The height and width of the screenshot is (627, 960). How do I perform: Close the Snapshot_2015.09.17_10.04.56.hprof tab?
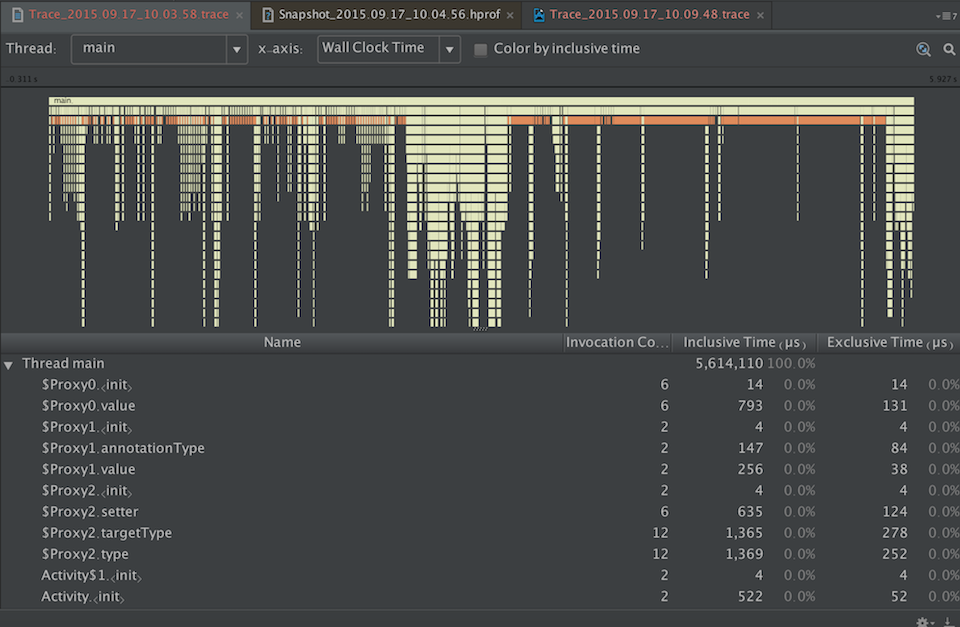point(511,16)
